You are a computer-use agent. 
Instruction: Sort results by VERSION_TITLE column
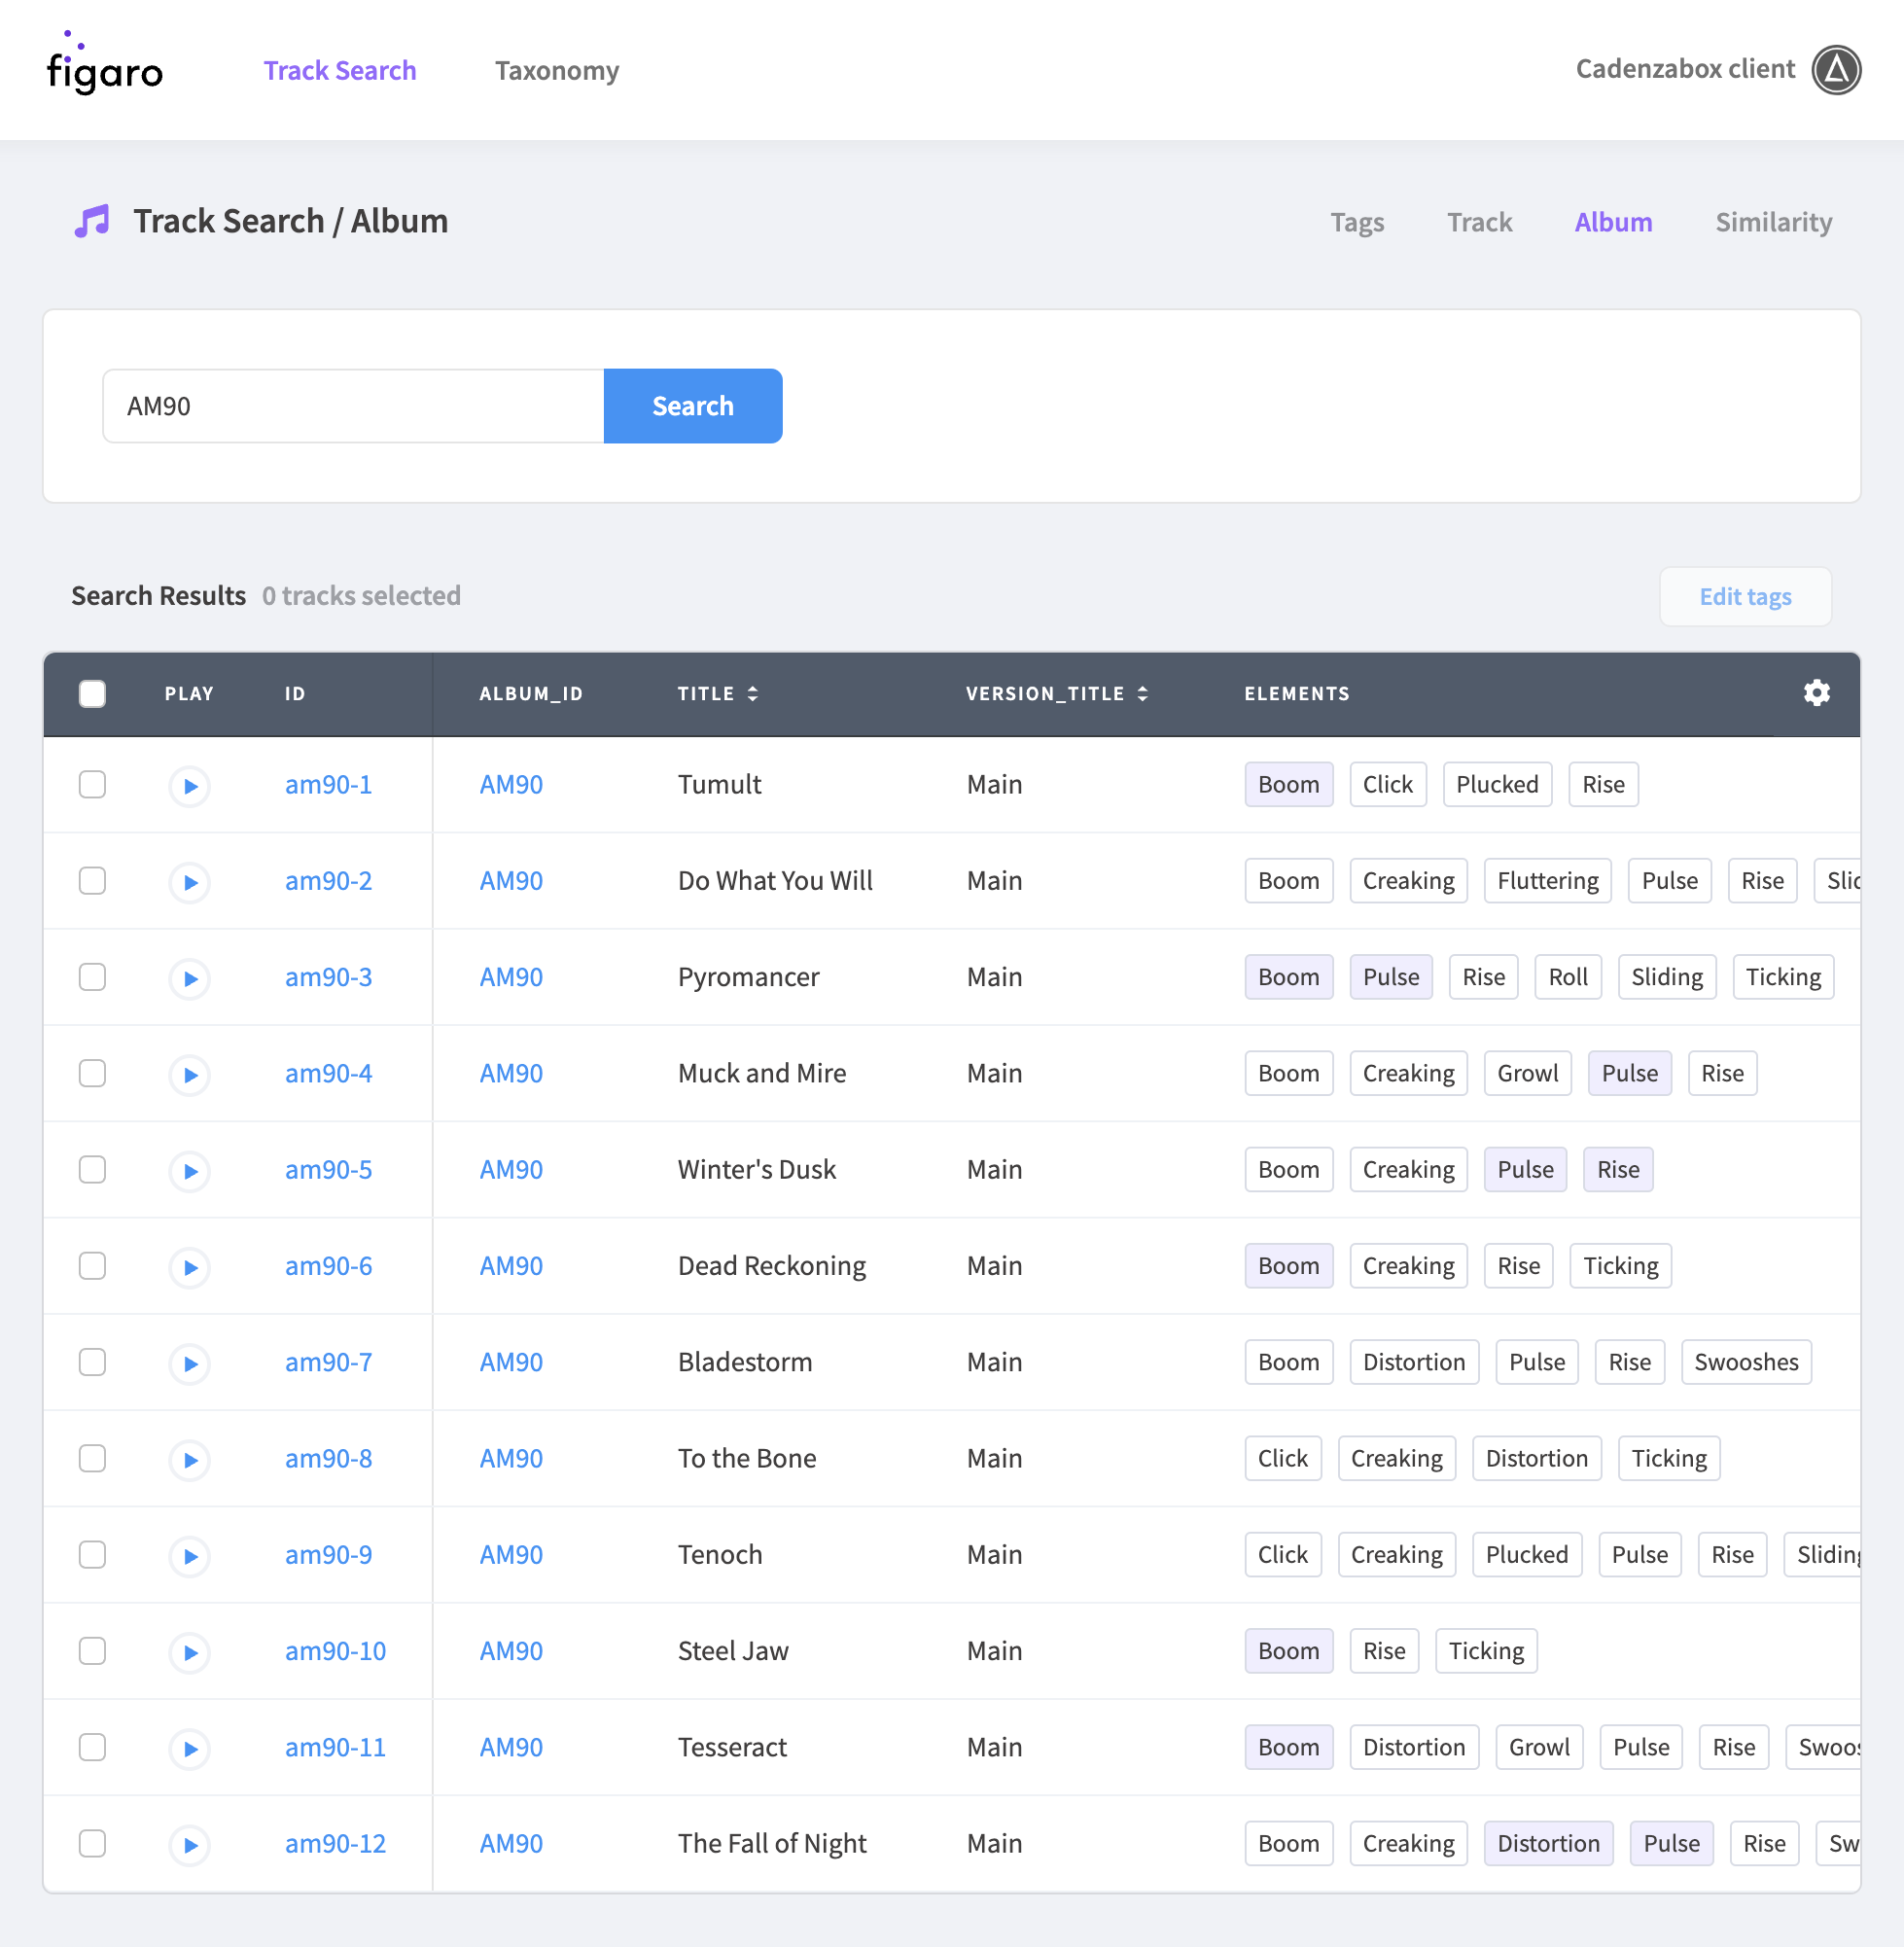1056,694
